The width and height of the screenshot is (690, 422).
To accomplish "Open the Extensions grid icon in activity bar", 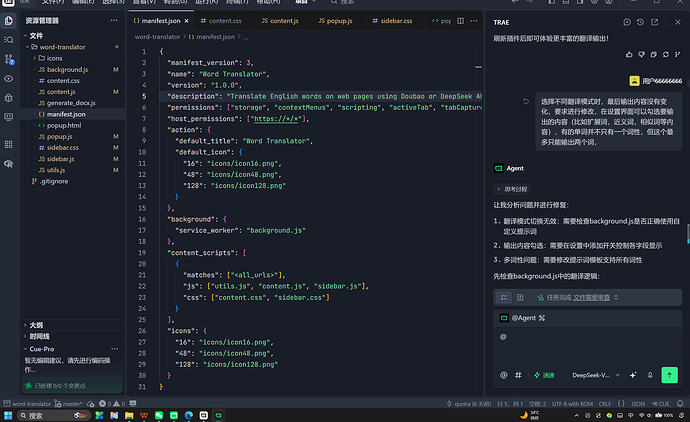I will click(8, 144).
